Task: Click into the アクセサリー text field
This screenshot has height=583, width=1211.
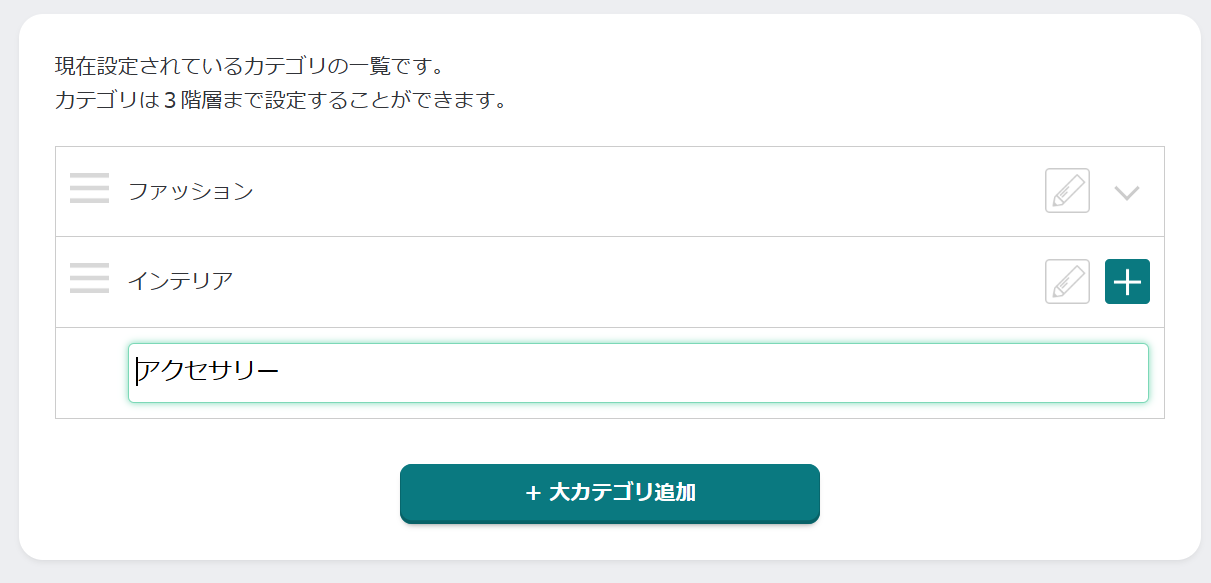Action: point(638,372)
